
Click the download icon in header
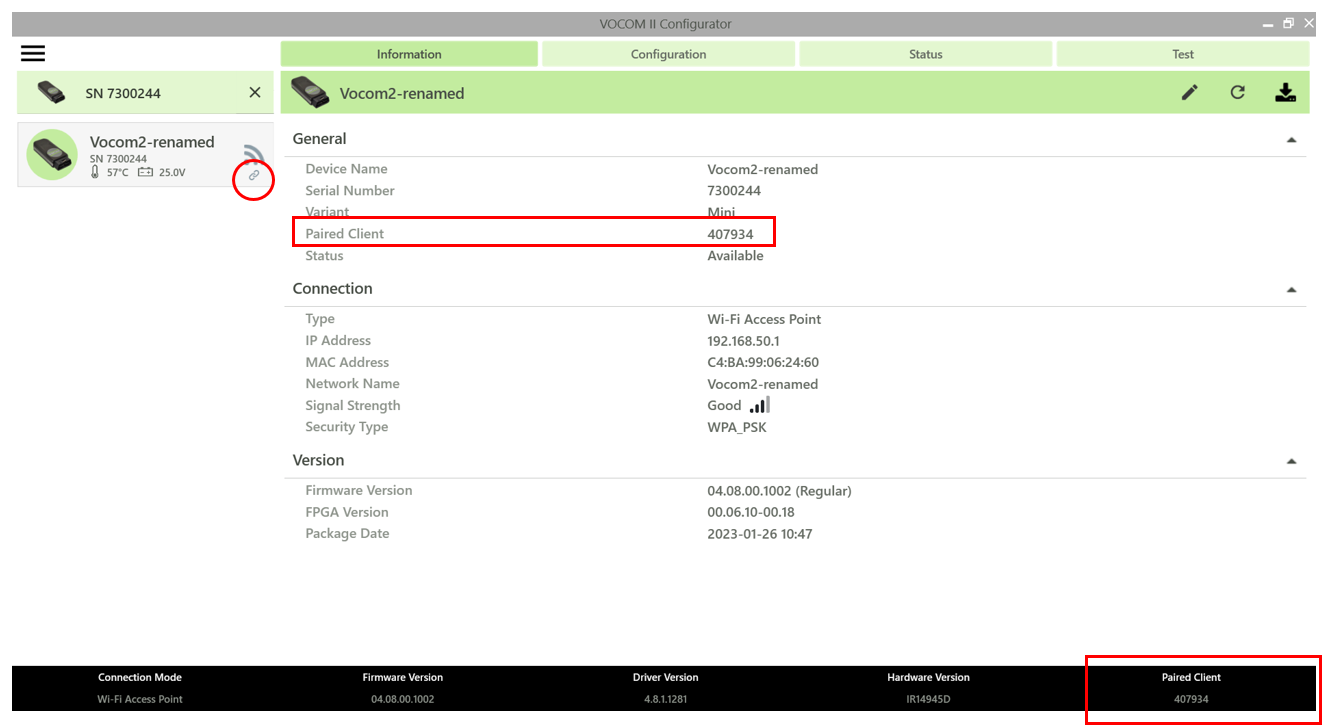1285,93
